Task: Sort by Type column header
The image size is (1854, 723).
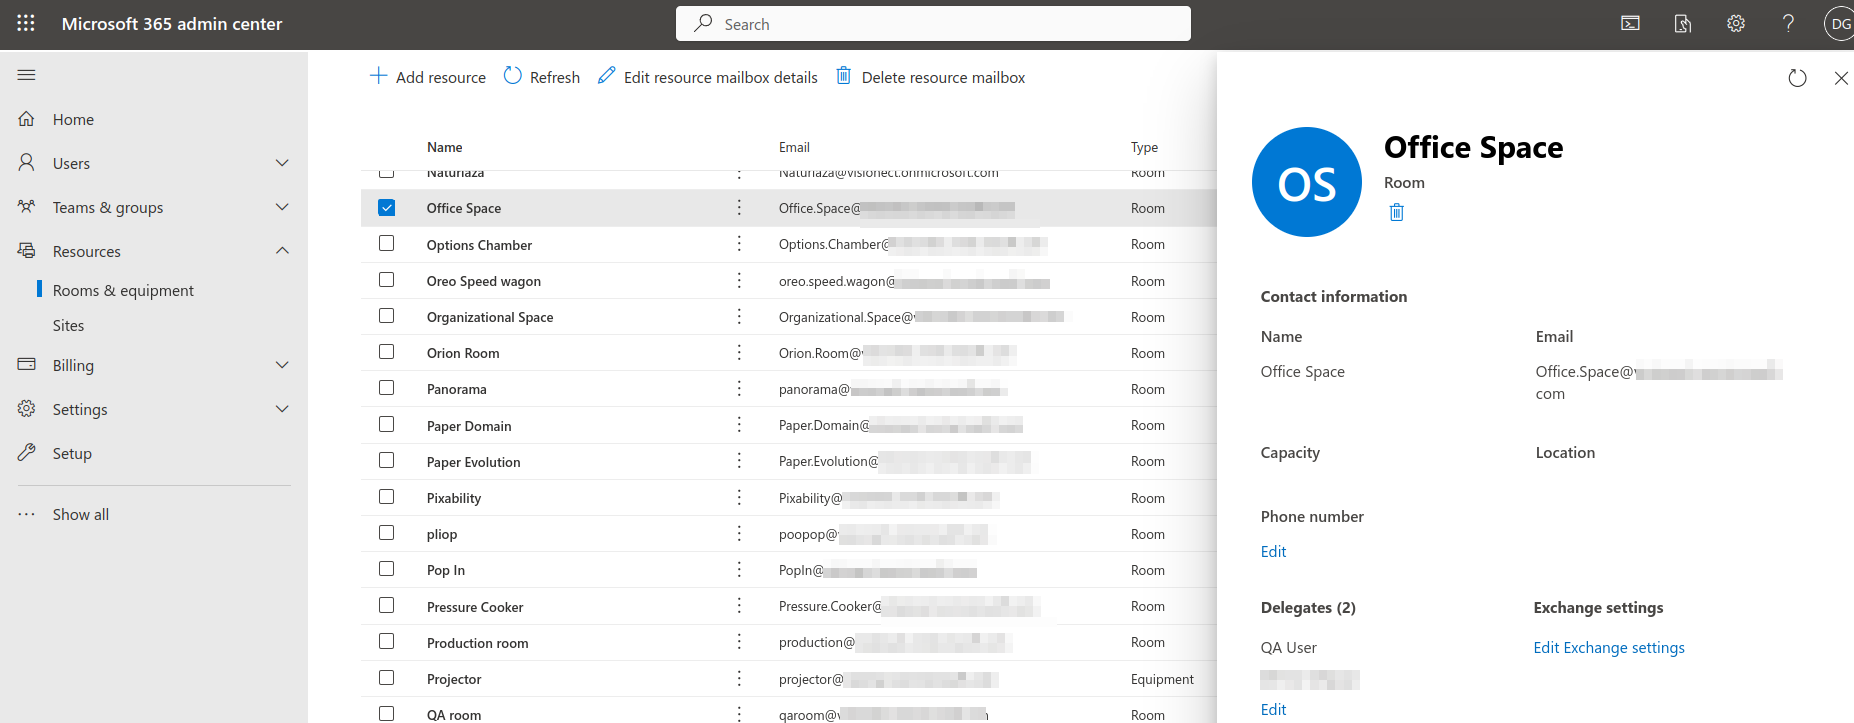Action: [x=1144, y=147]
